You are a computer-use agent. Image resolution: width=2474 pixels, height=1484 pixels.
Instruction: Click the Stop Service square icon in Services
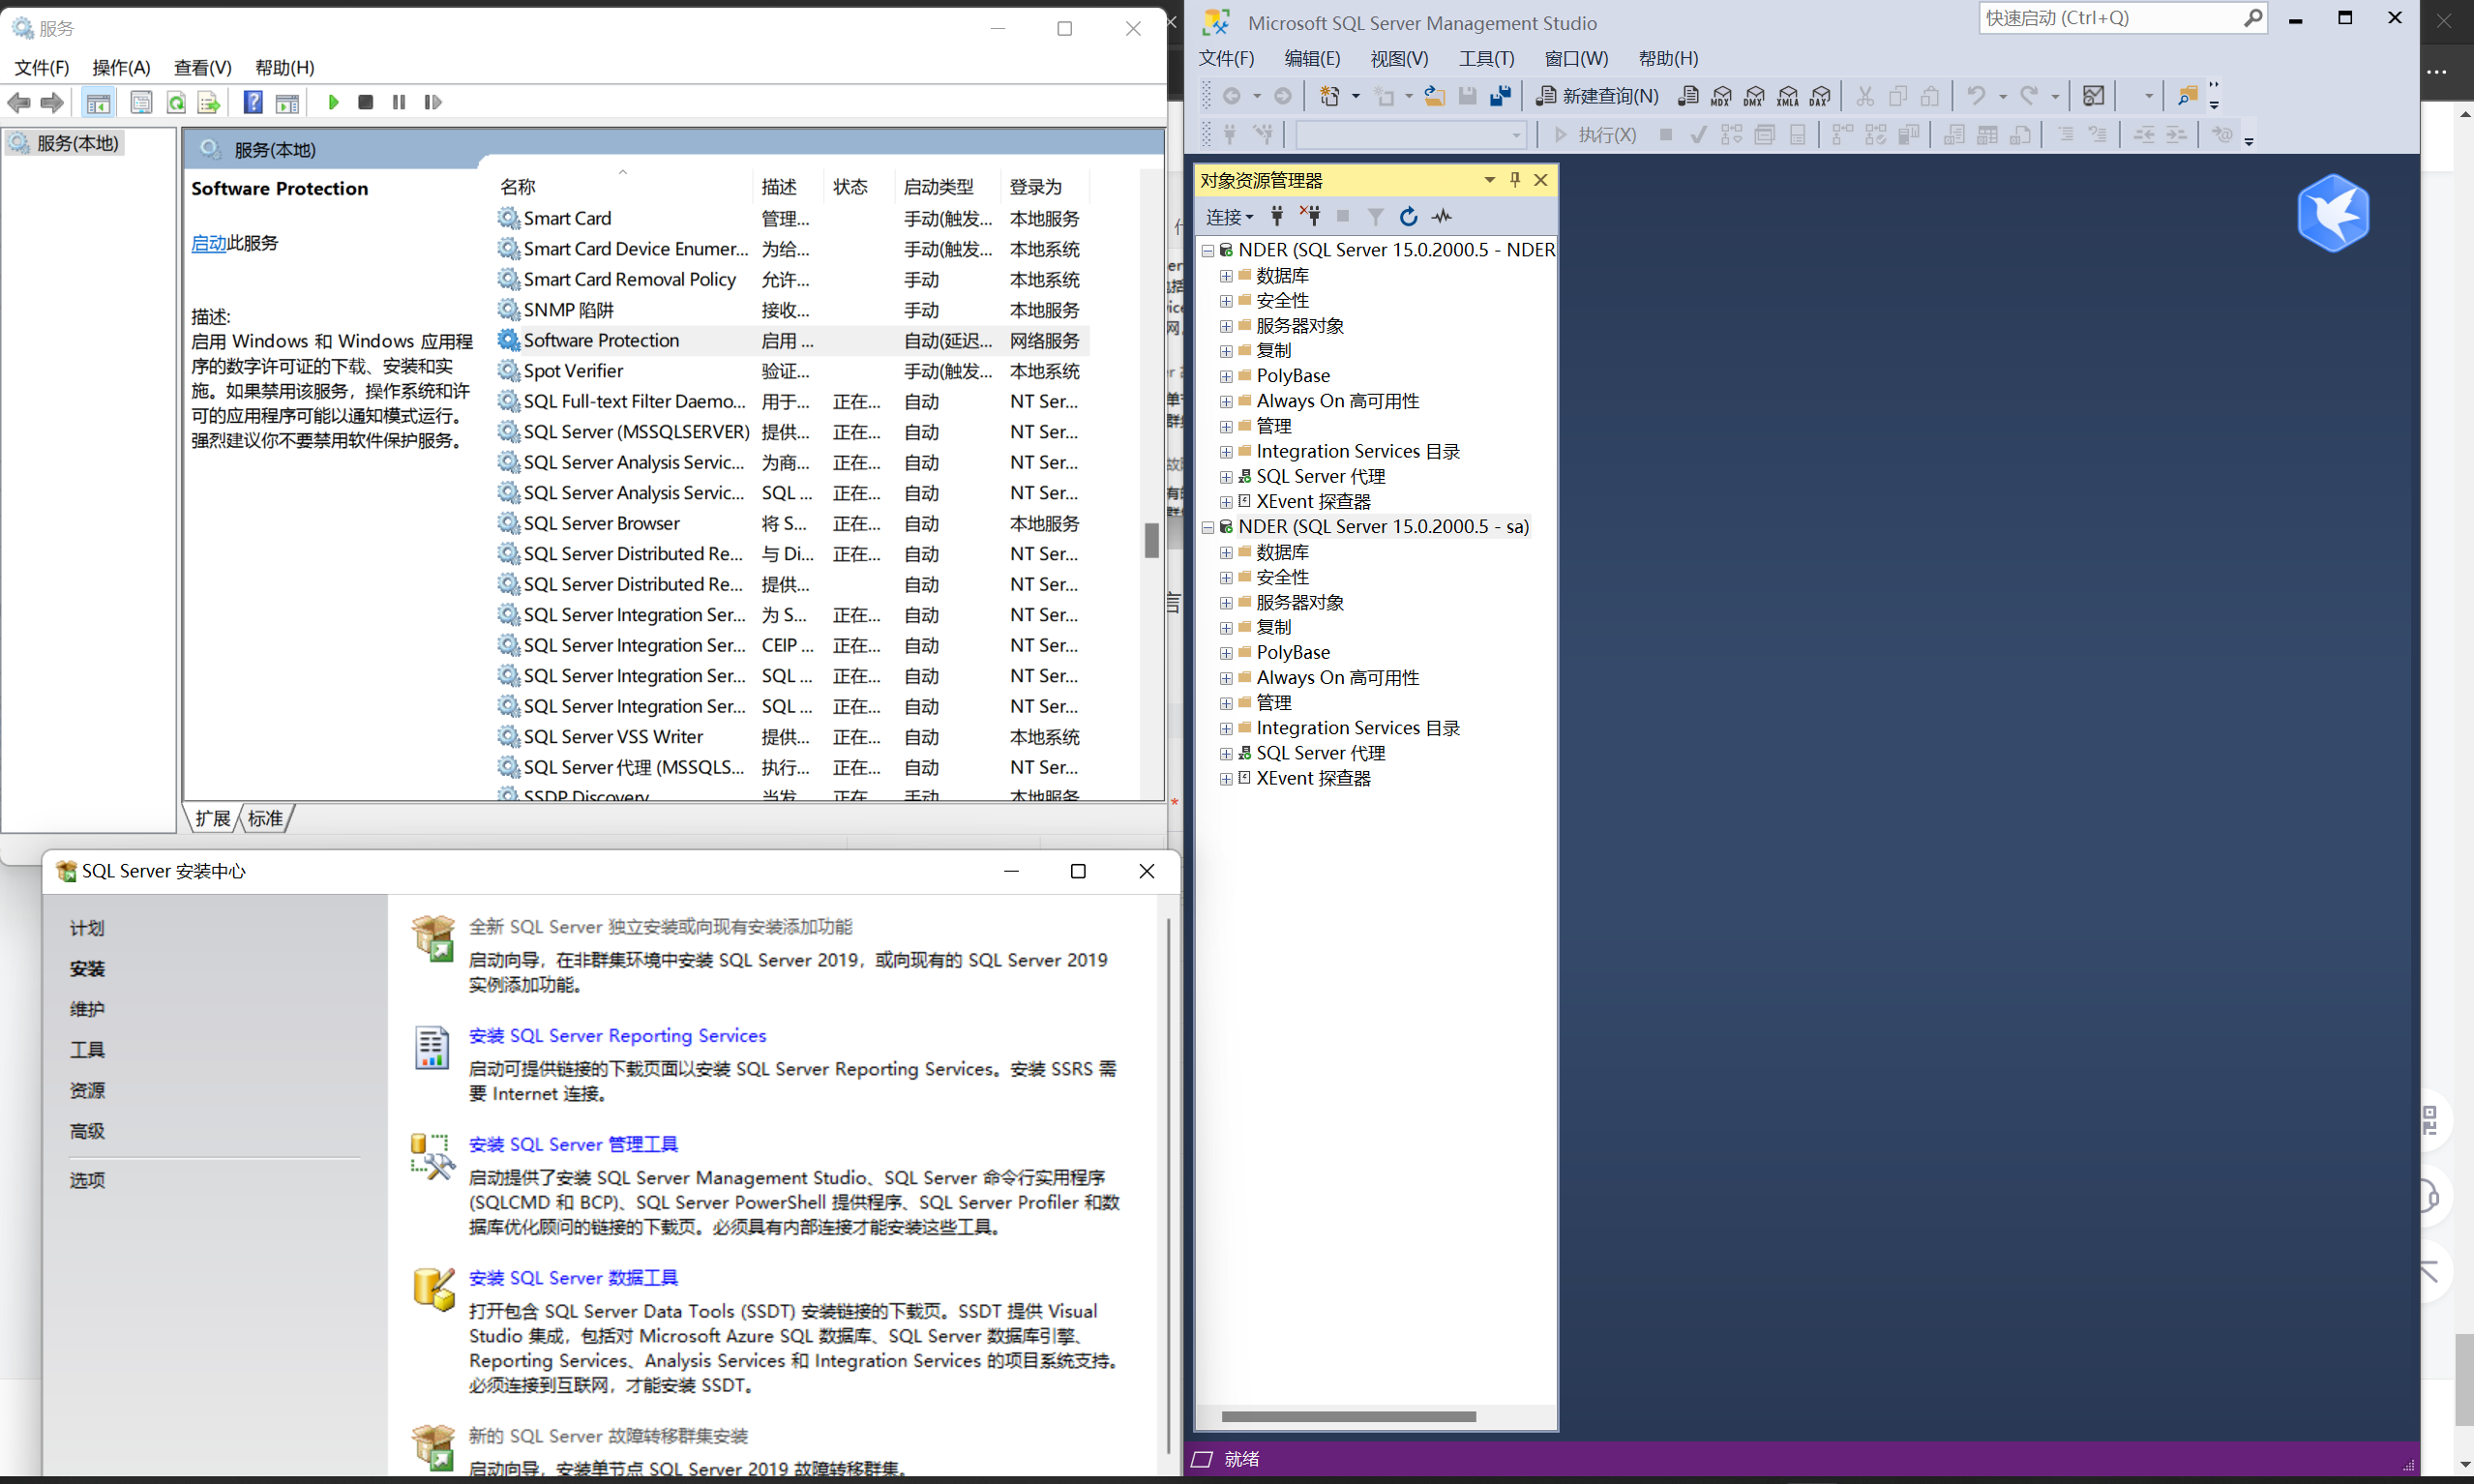[366, 102]
